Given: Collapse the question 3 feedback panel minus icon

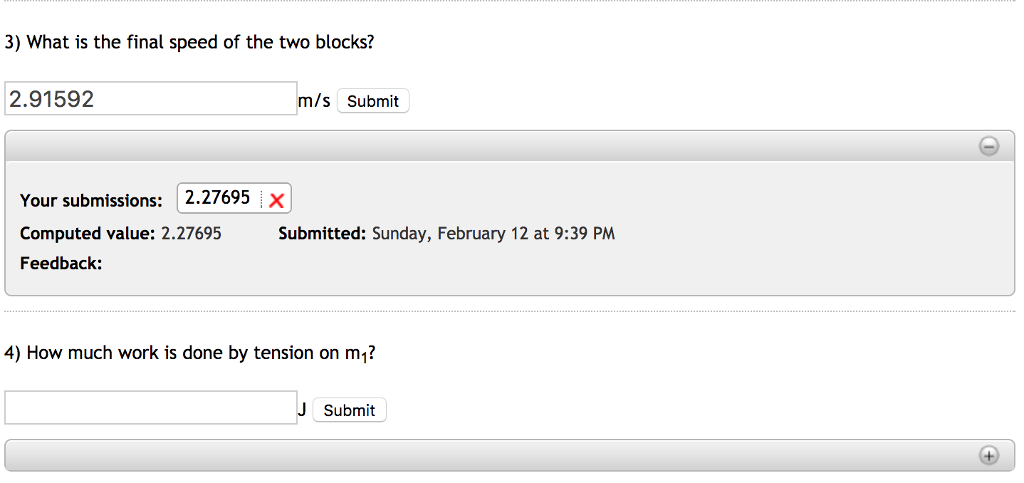Looking at the screenshot, I should (x=988, y=147).
